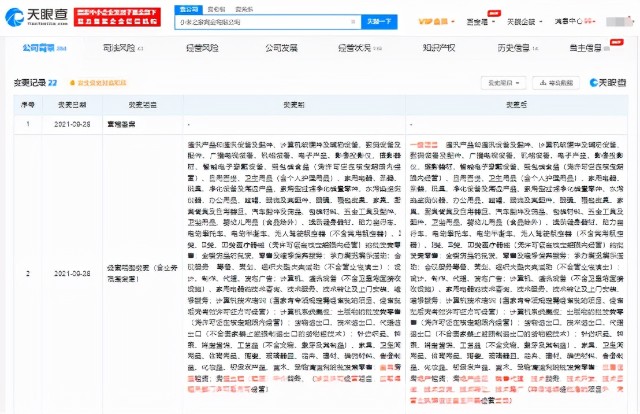
Task: Clear the search field with the x icon
Action: coord(353,22)
